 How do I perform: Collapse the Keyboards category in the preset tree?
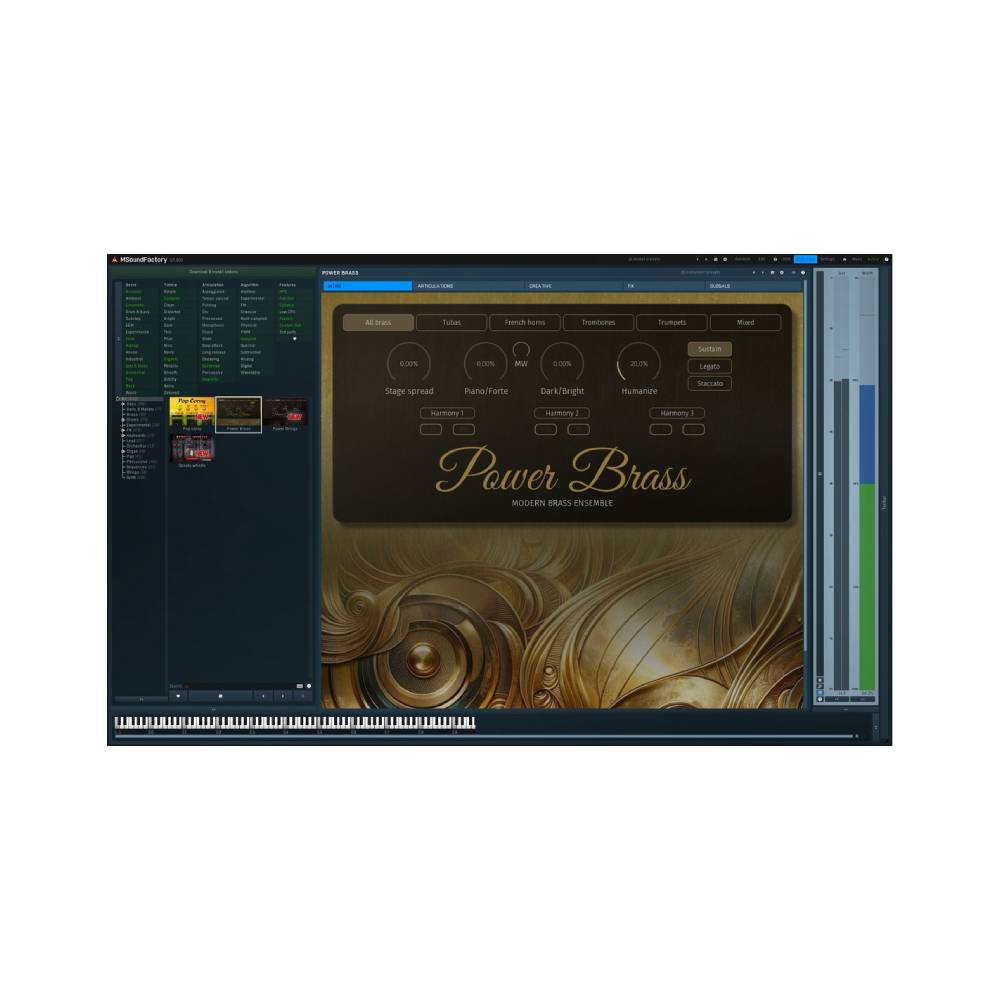click(x=122, y=436)
